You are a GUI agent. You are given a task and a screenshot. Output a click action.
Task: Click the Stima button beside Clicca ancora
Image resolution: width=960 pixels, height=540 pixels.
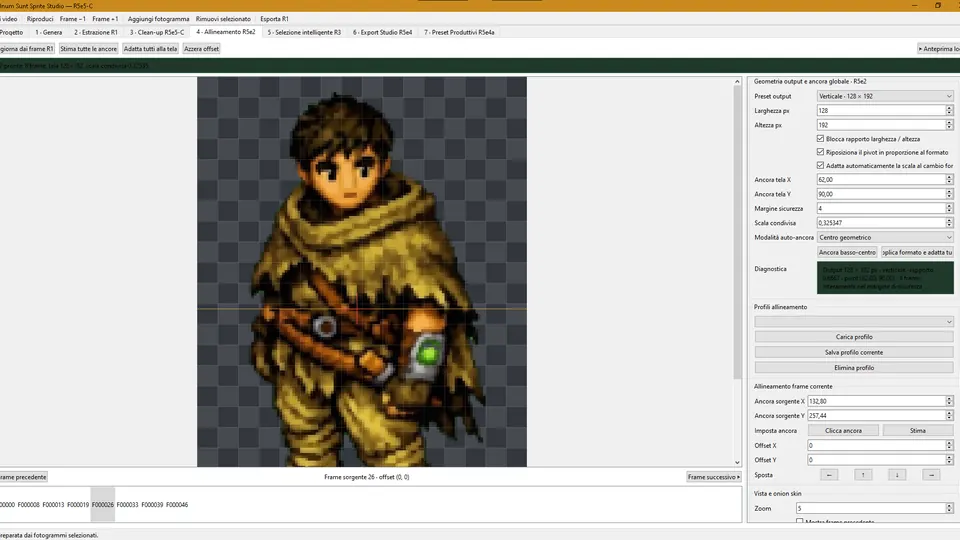(x=917, y=430)
